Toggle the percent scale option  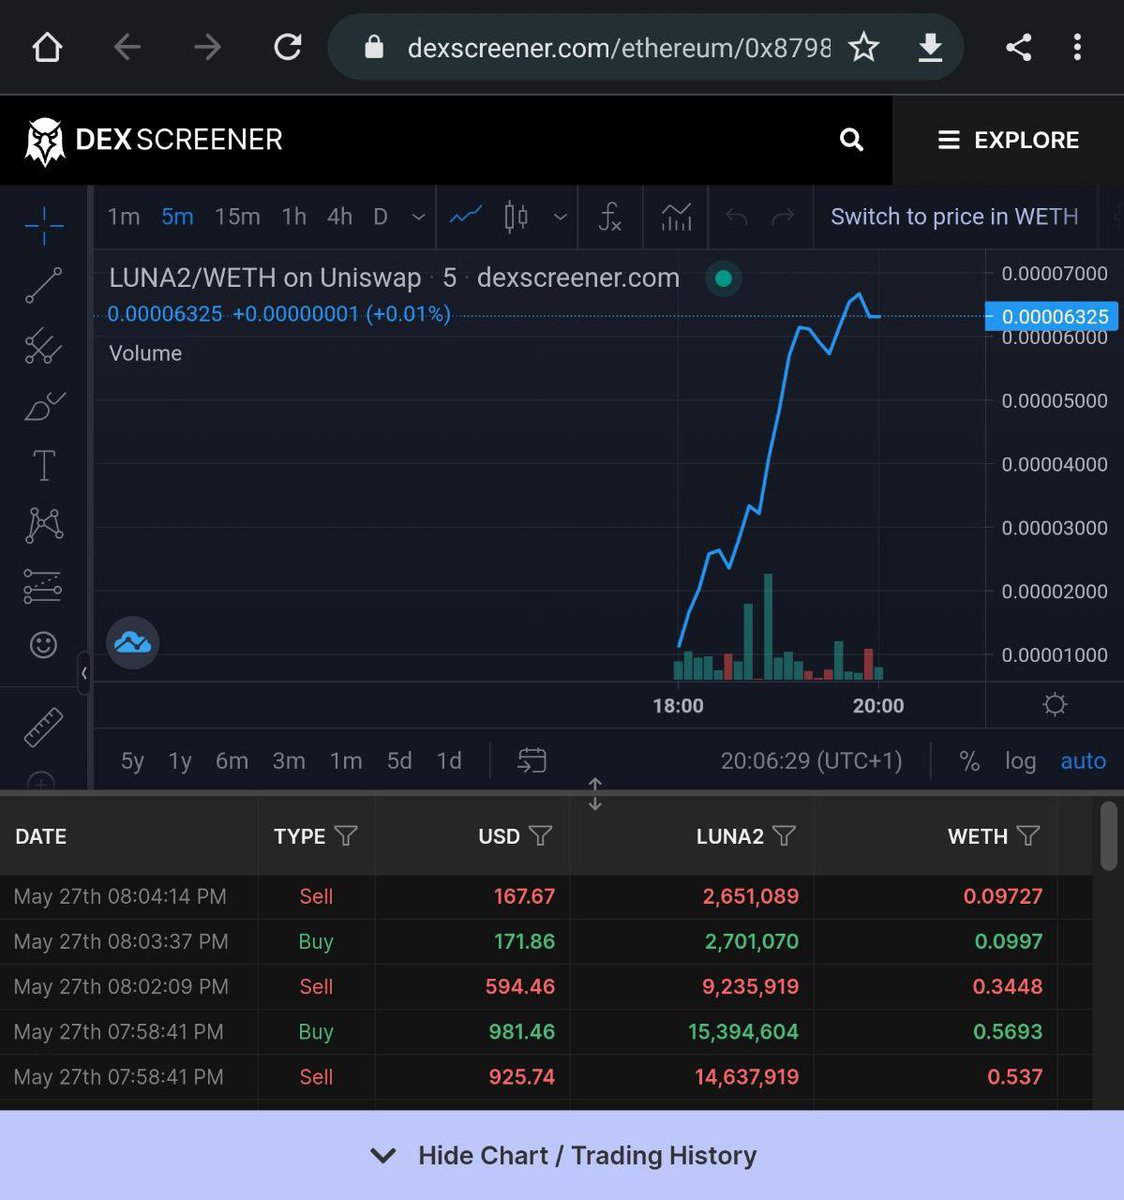(x=969, y=761)
